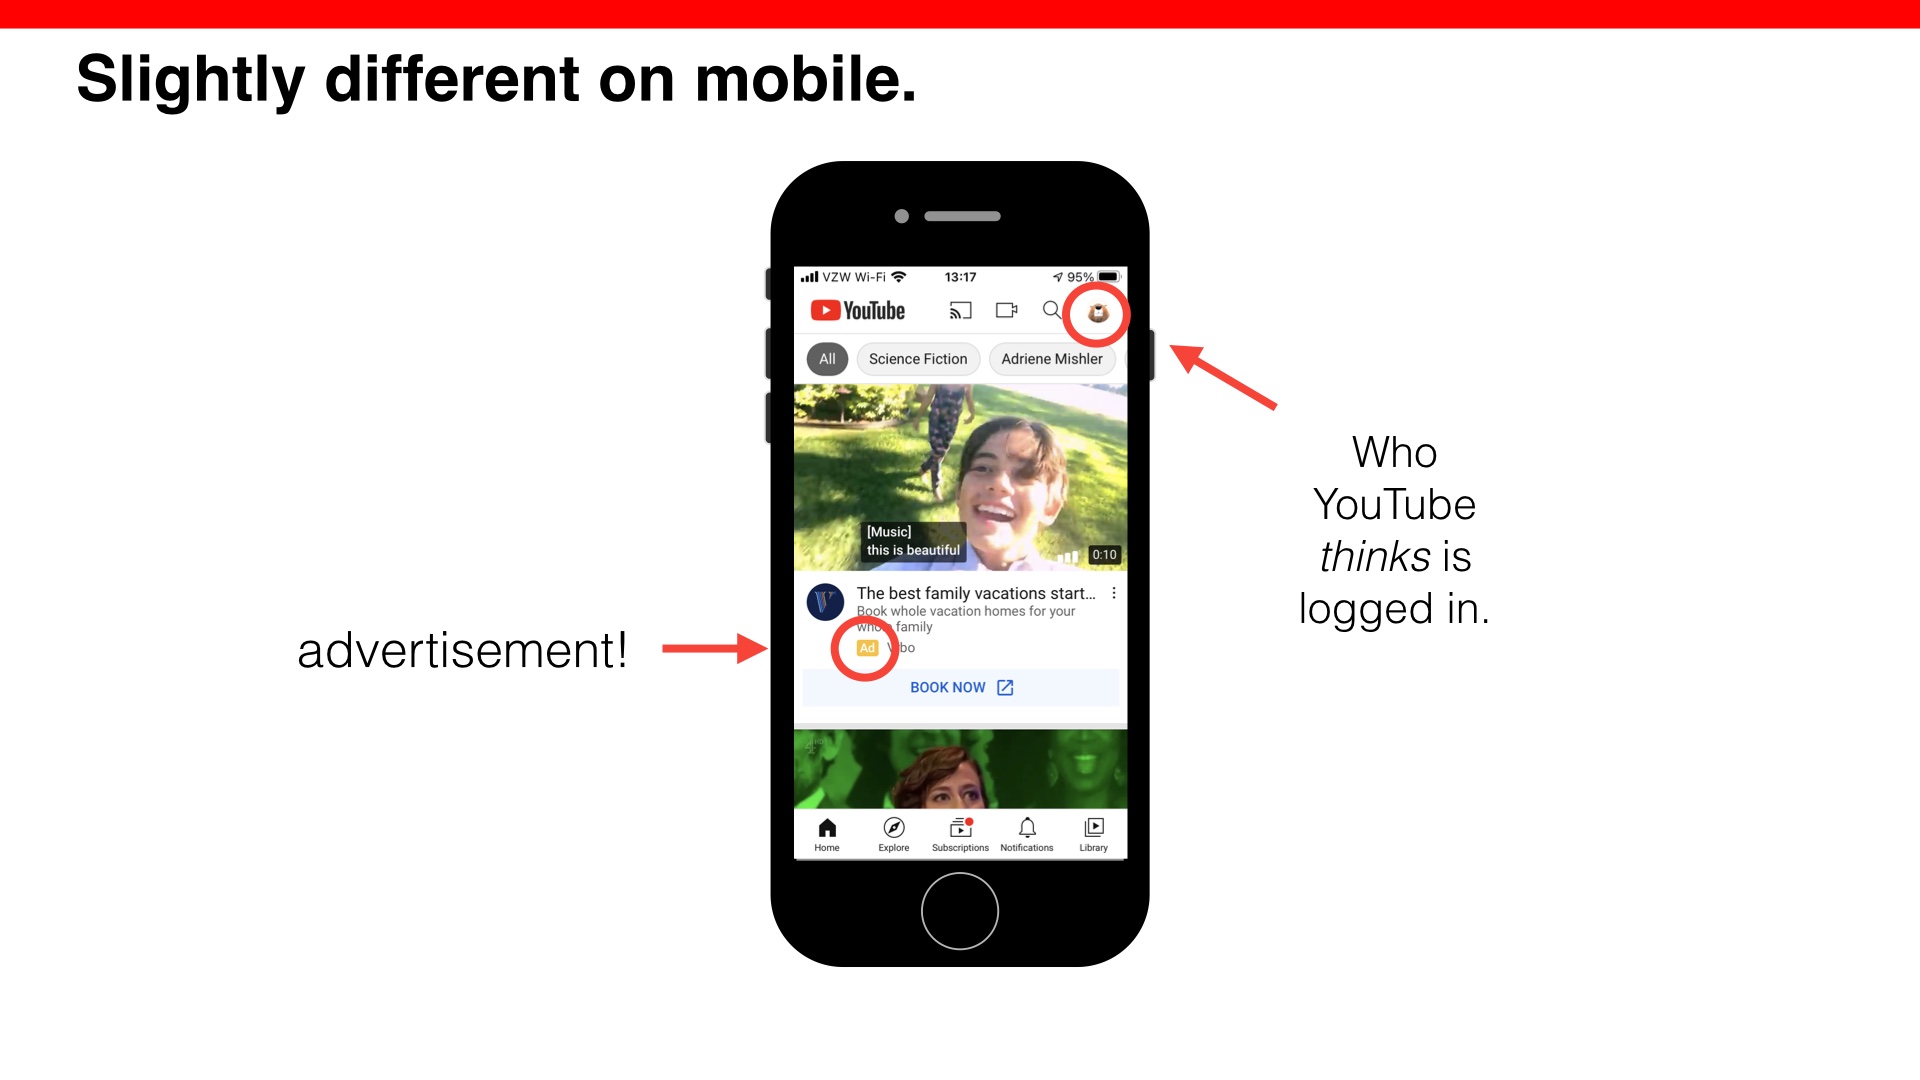Screen dimensions: 1920x1080
Task: Select the Science Fiction filter tag
Action: 918,359
